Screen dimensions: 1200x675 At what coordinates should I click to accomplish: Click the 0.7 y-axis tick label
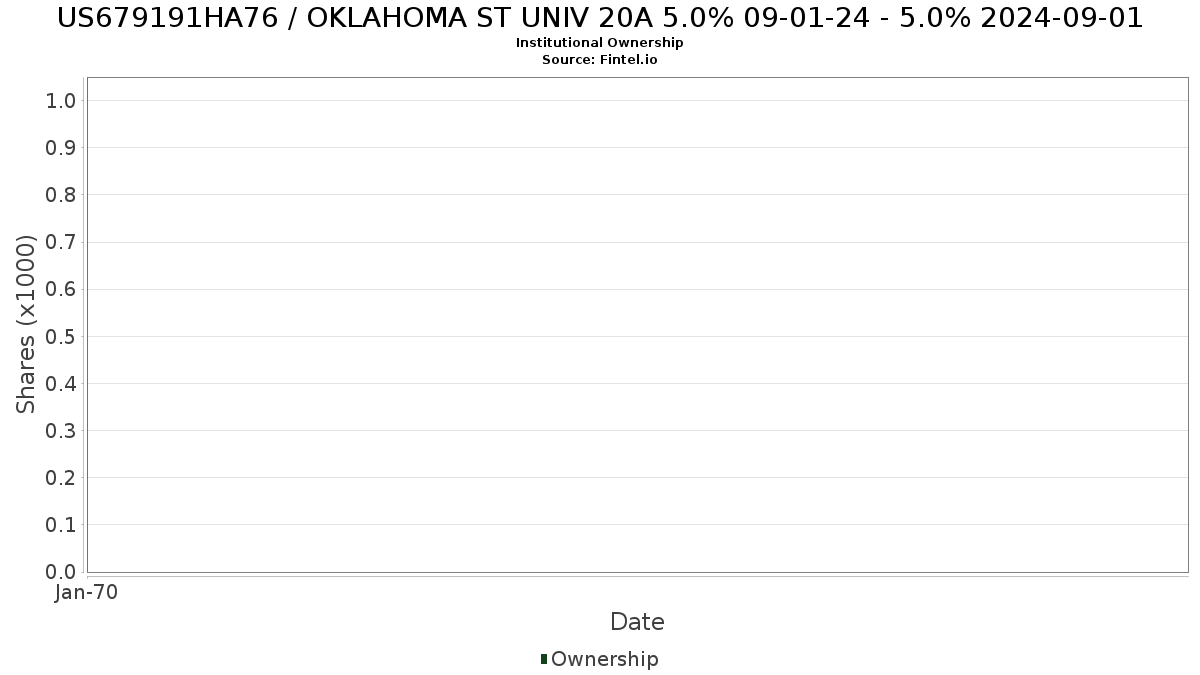click(x=61, y=242)
